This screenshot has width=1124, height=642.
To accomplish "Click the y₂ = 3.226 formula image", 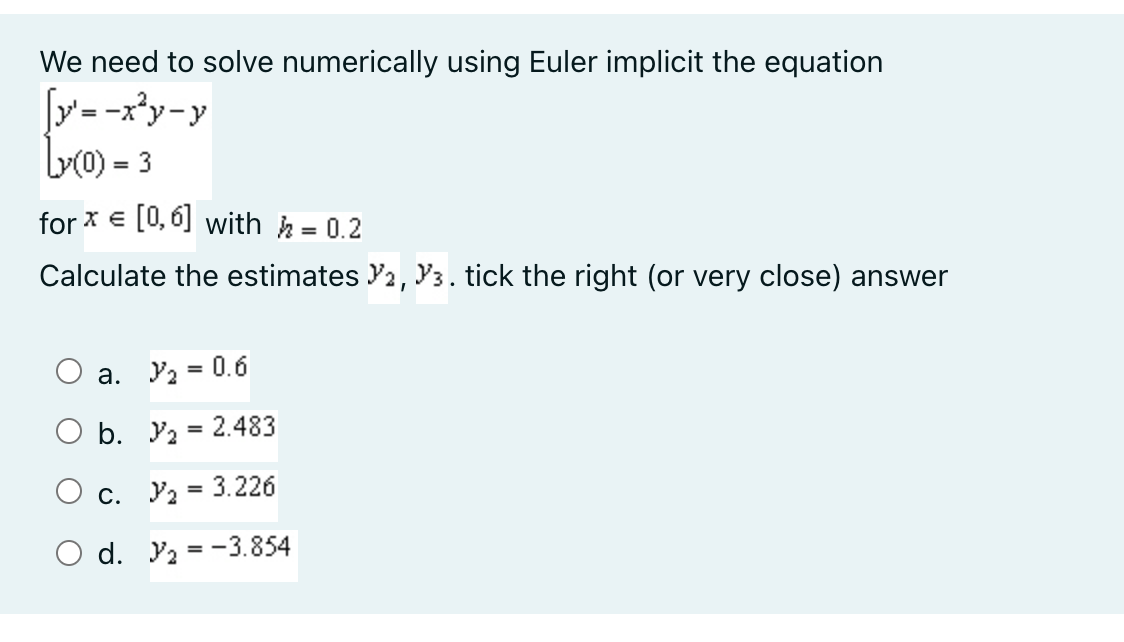I will [x=208, y=489].
